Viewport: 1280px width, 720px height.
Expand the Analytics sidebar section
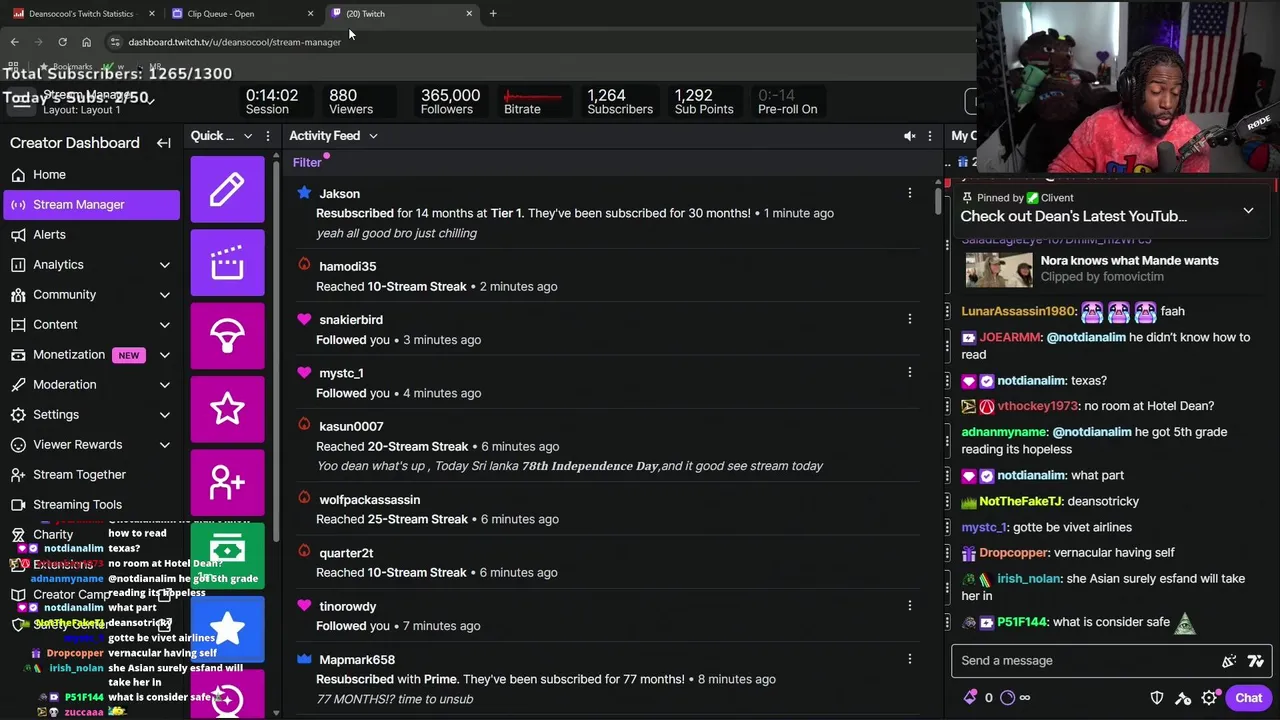click(164, 265)
